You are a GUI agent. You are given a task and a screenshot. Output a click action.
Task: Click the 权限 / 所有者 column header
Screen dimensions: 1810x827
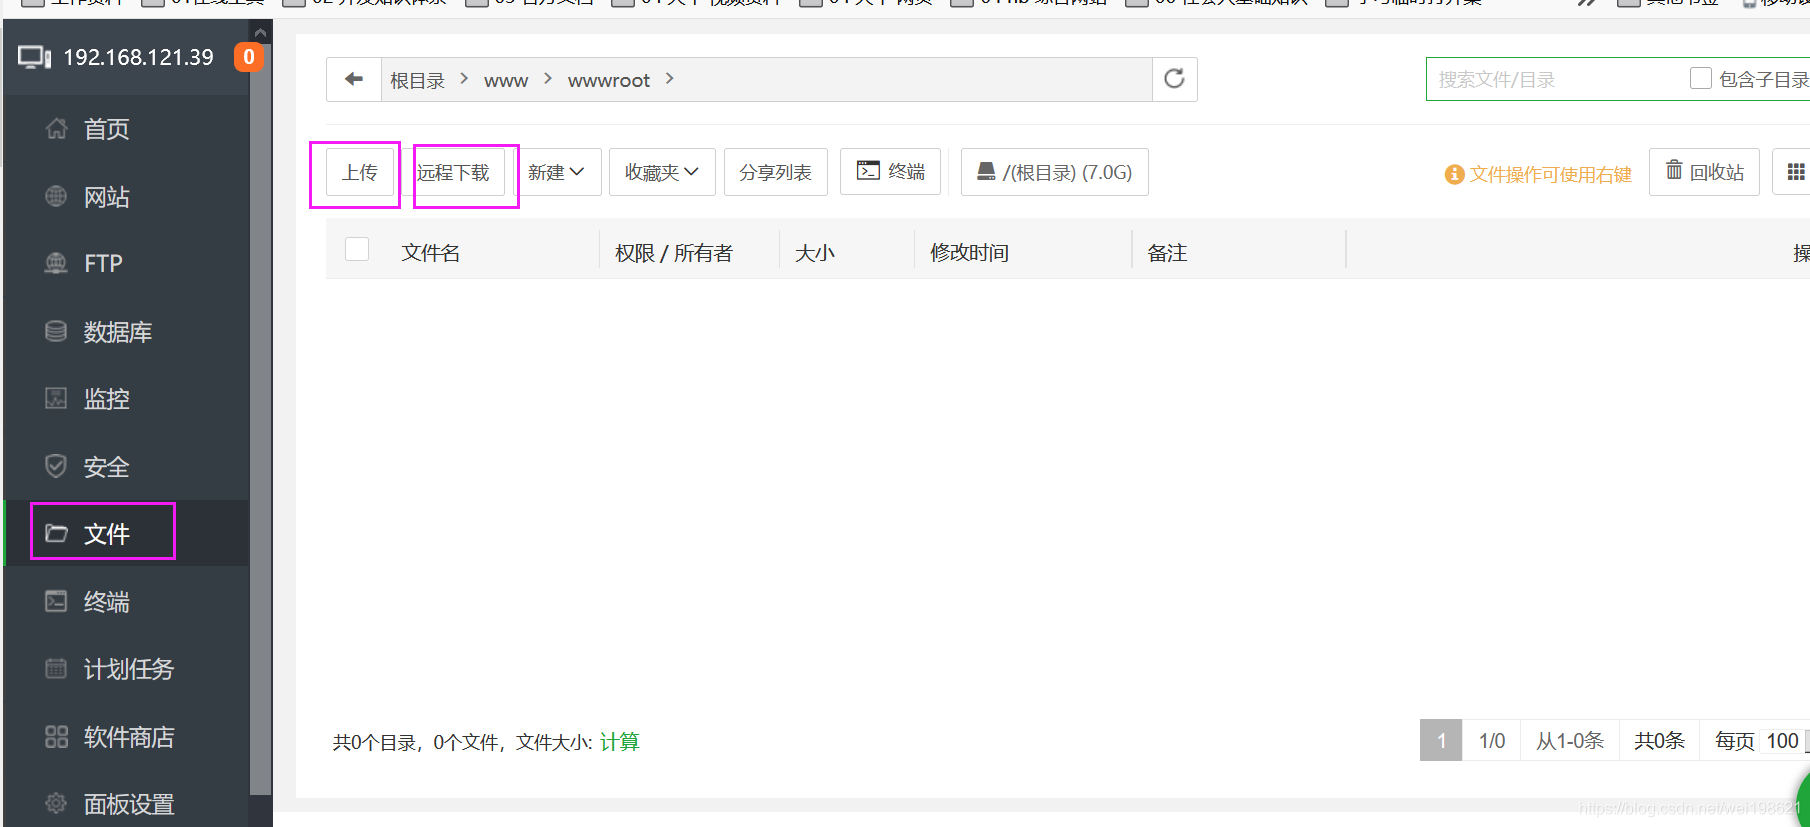(x=674, y=253)
